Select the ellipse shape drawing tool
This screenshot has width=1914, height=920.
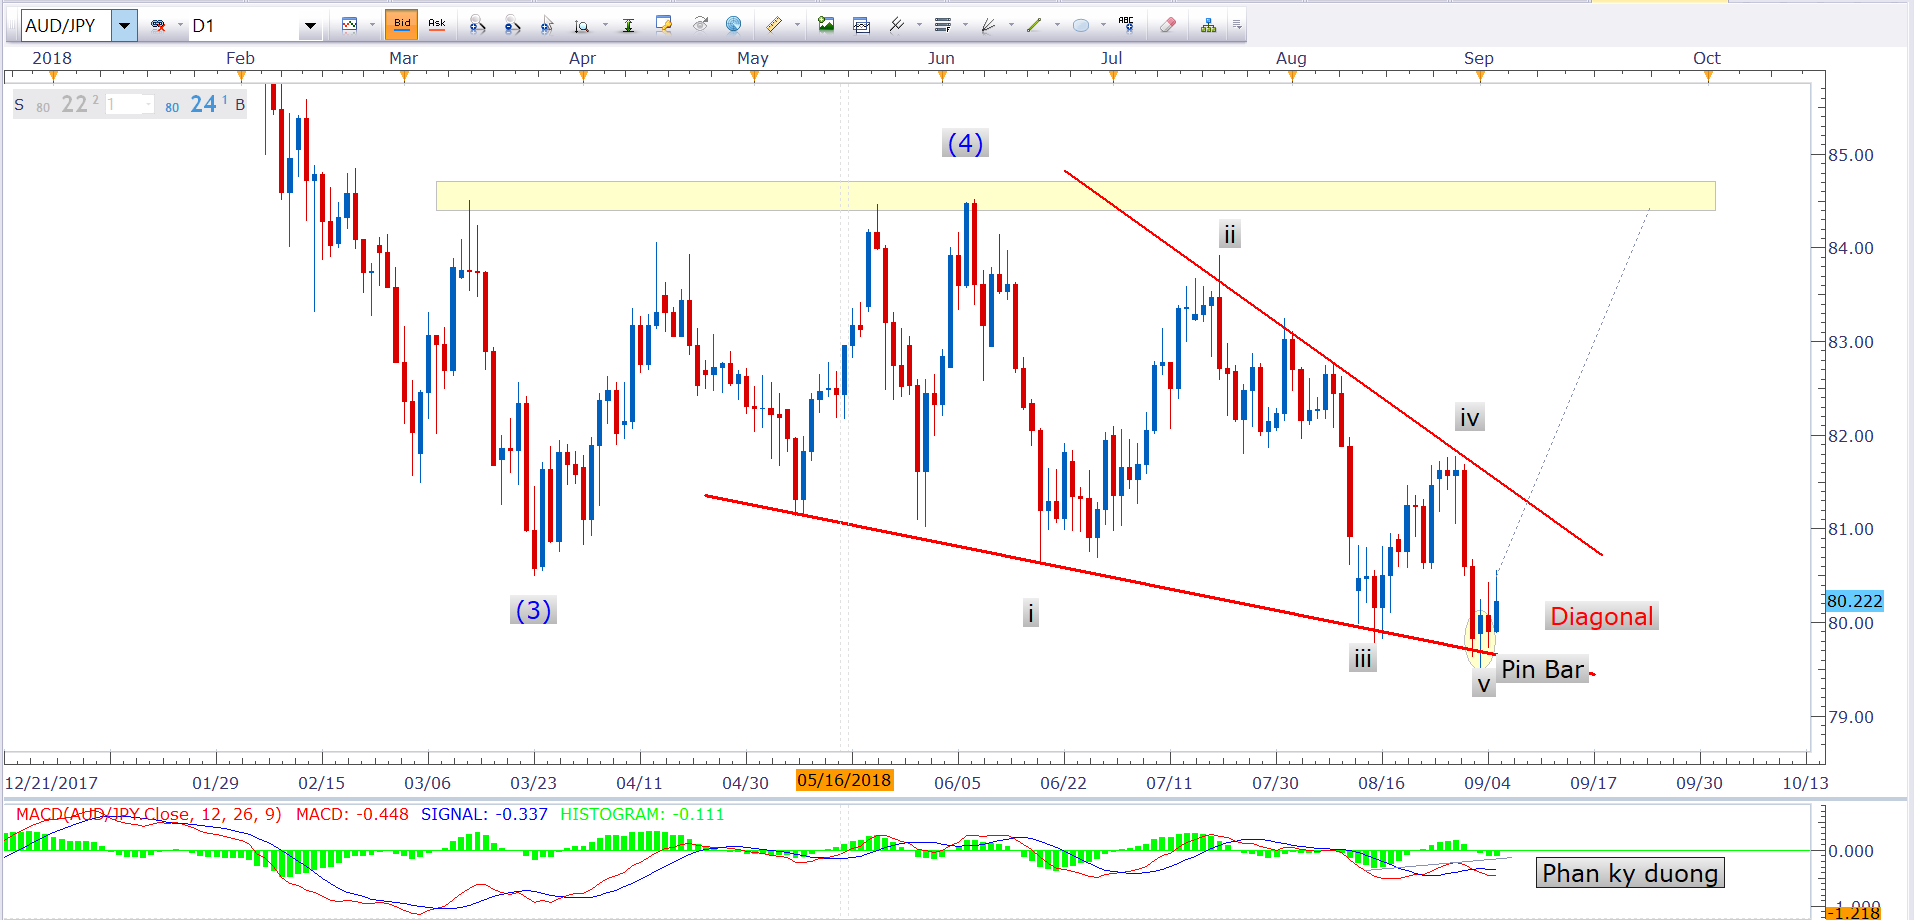tap(1081, 25)
